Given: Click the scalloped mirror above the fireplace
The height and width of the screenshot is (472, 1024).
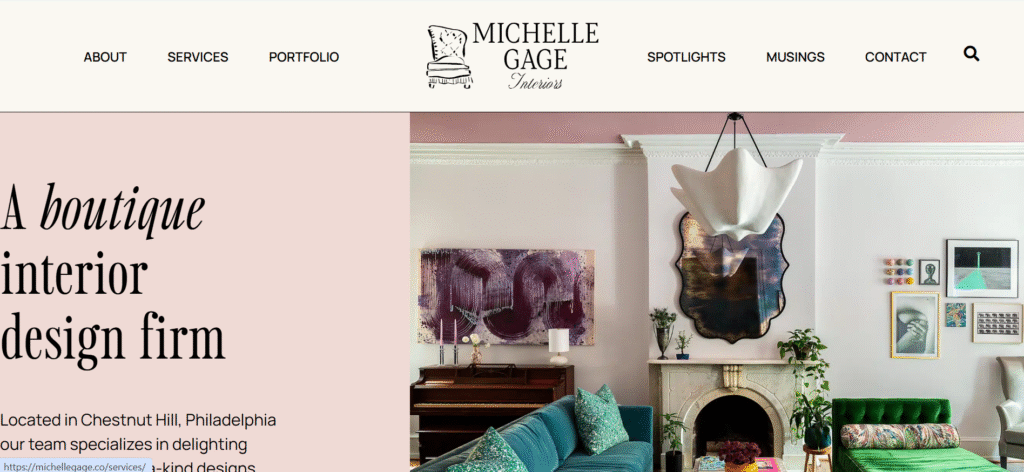Looking at the screenshot, I should tap(732, 277).
